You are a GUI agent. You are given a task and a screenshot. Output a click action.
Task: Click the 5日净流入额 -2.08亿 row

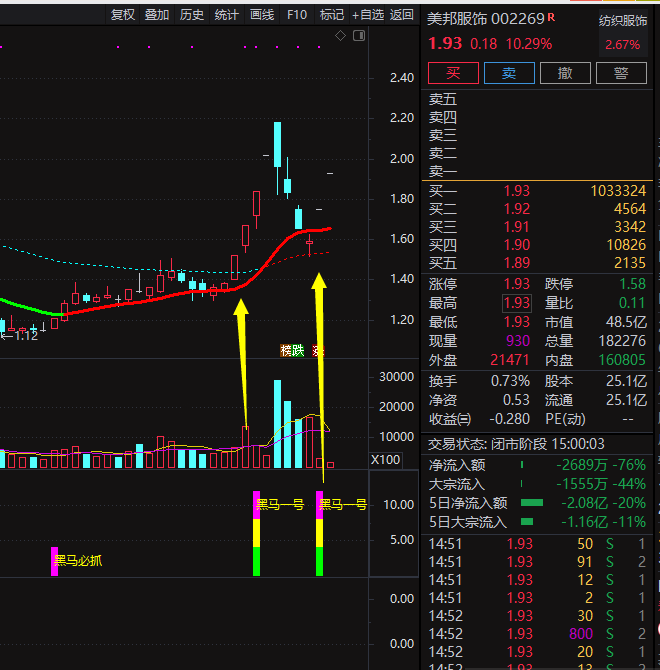[x=537, y=503]
